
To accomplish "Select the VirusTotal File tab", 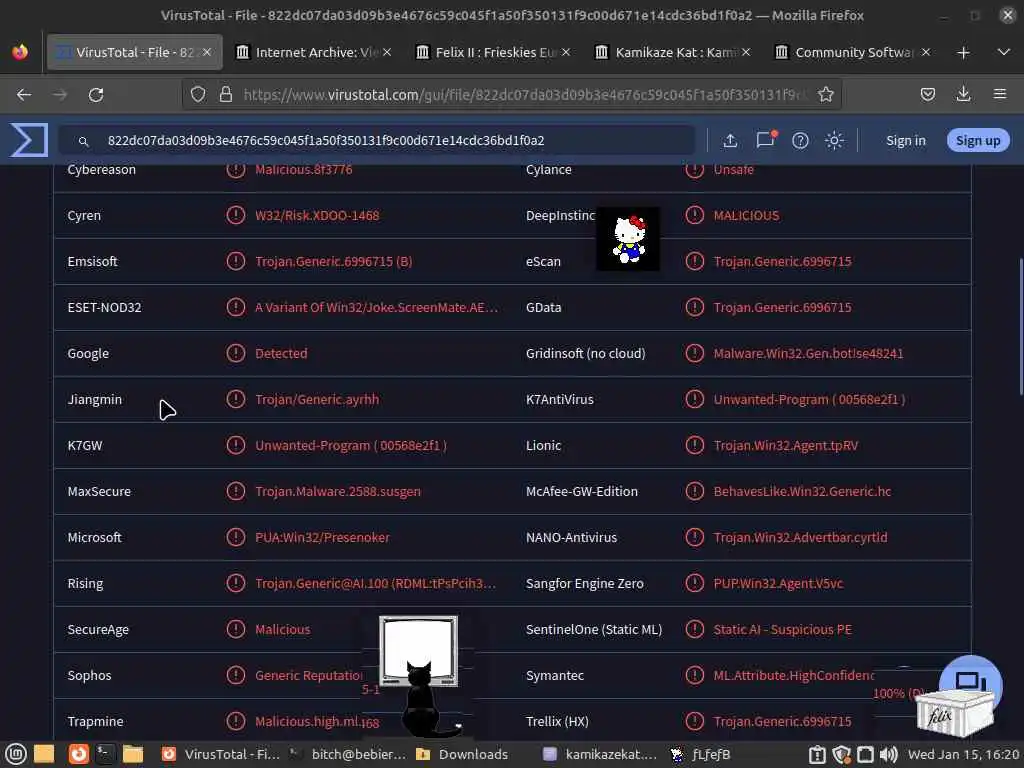I will click(x=135, y=52).
